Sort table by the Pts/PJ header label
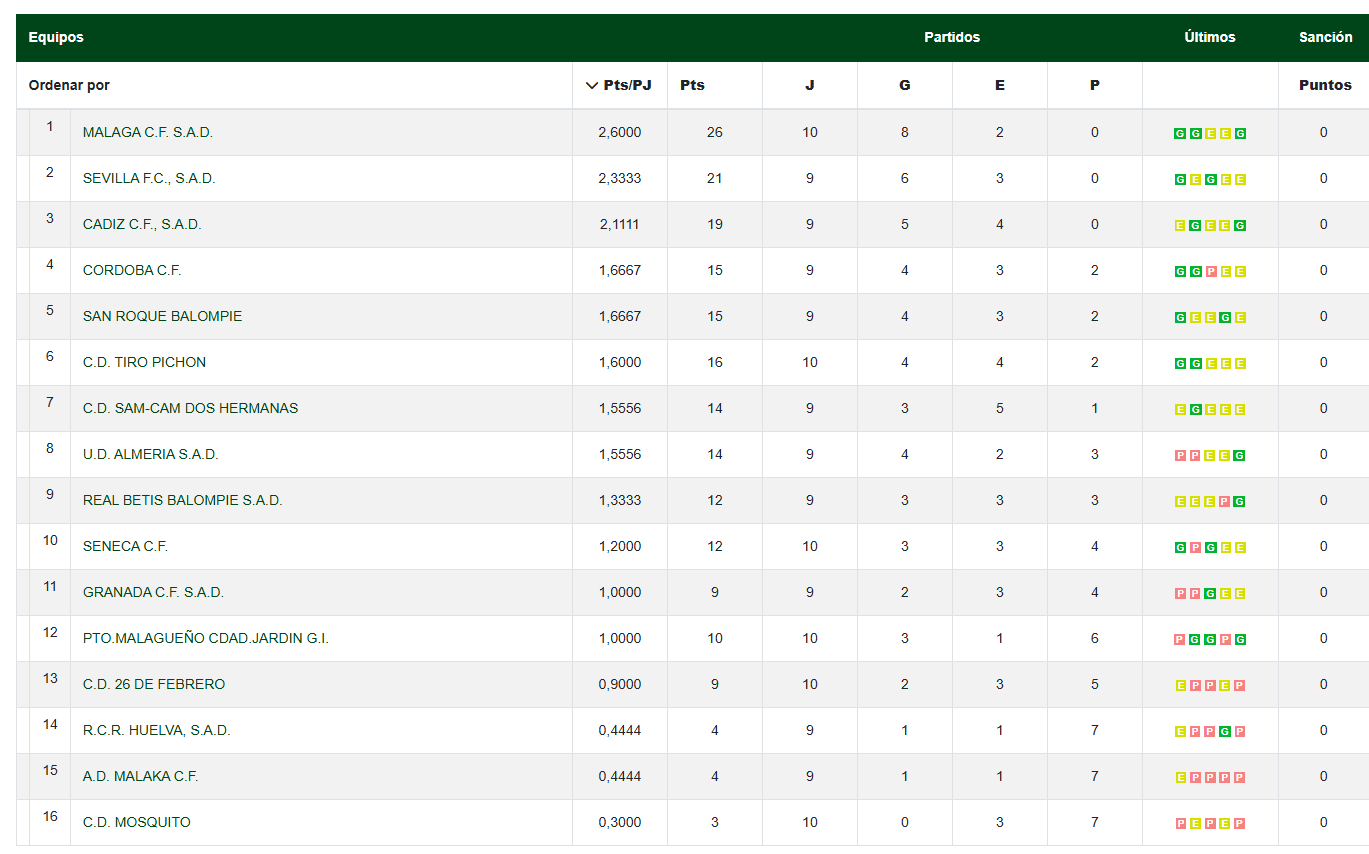This screenshot has width=1369, height=854. (x=628, y=85)
